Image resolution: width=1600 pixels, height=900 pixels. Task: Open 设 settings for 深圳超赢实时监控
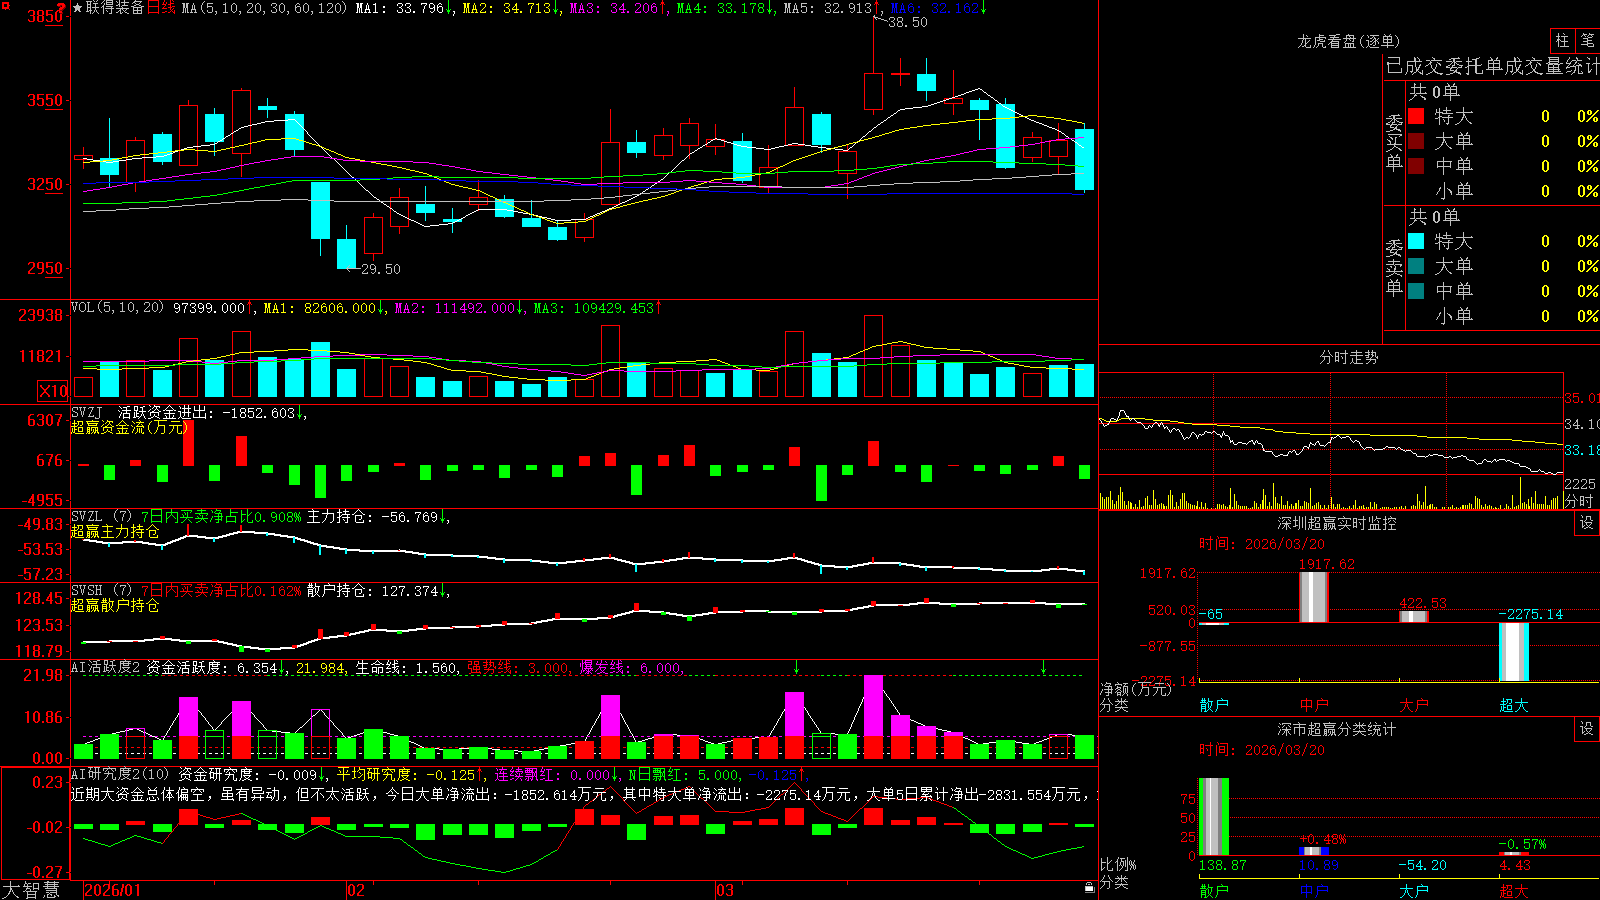coord(1587,523)
